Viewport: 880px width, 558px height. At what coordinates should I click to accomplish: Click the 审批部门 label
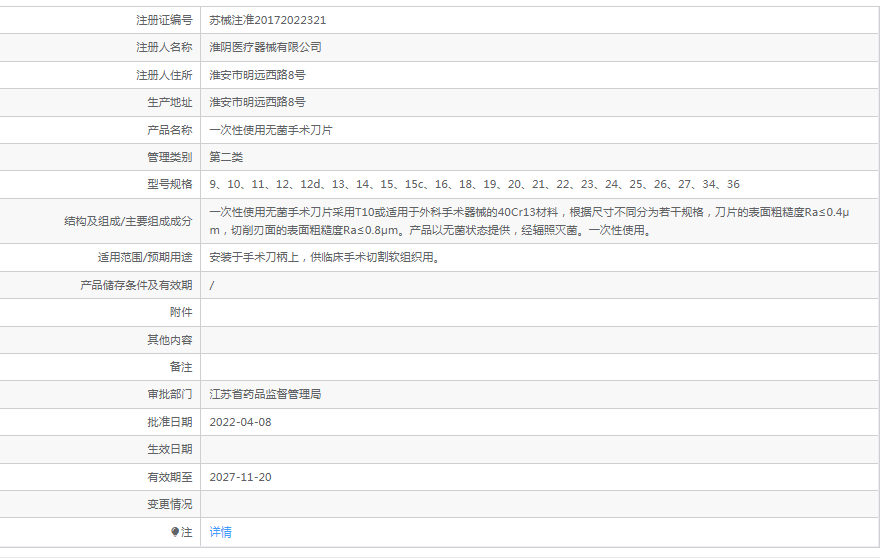click(x=169, y=394)
